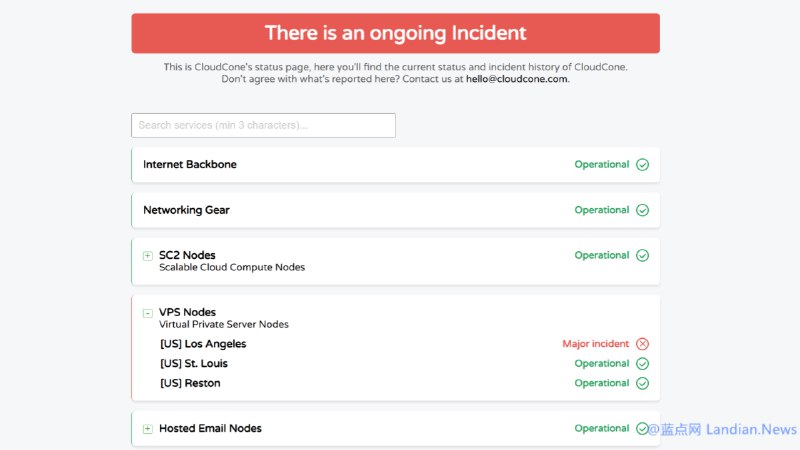Click the [US] Reston node entry

tap(190, 383)
